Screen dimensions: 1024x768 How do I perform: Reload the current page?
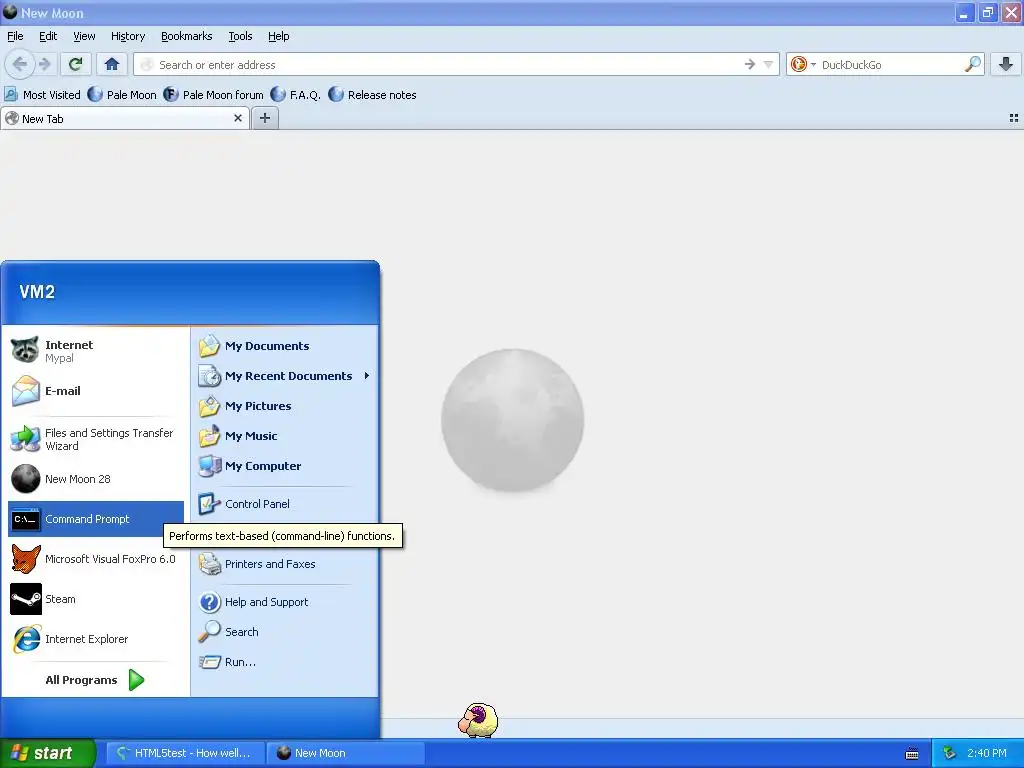[75, 64]
